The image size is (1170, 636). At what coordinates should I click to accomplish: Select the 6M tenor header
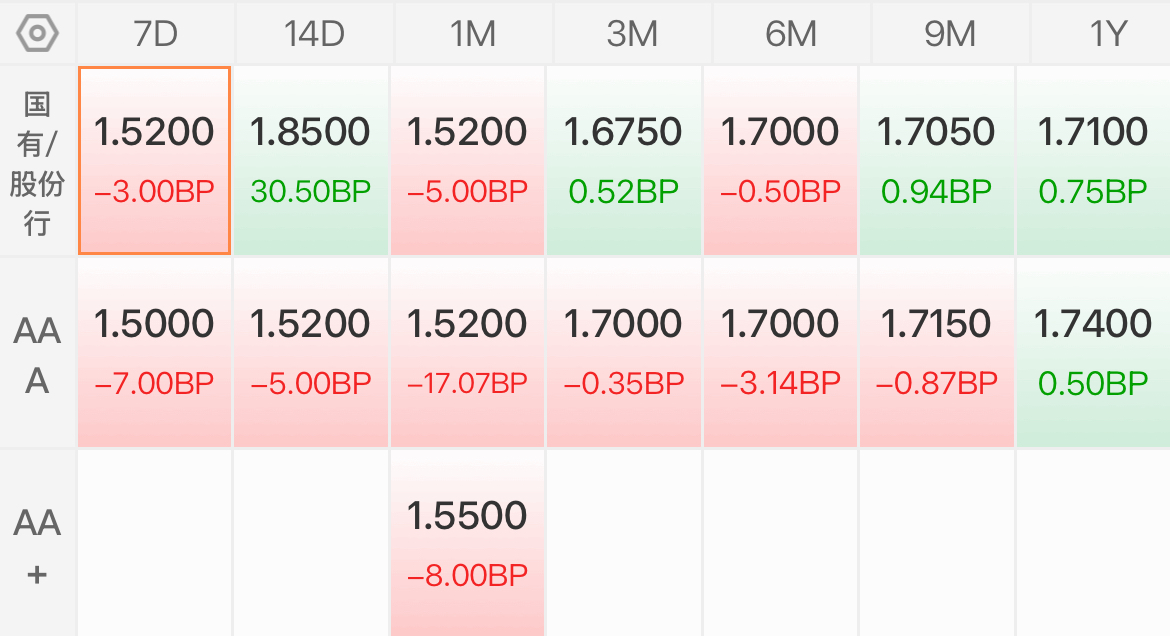(791, 34)
